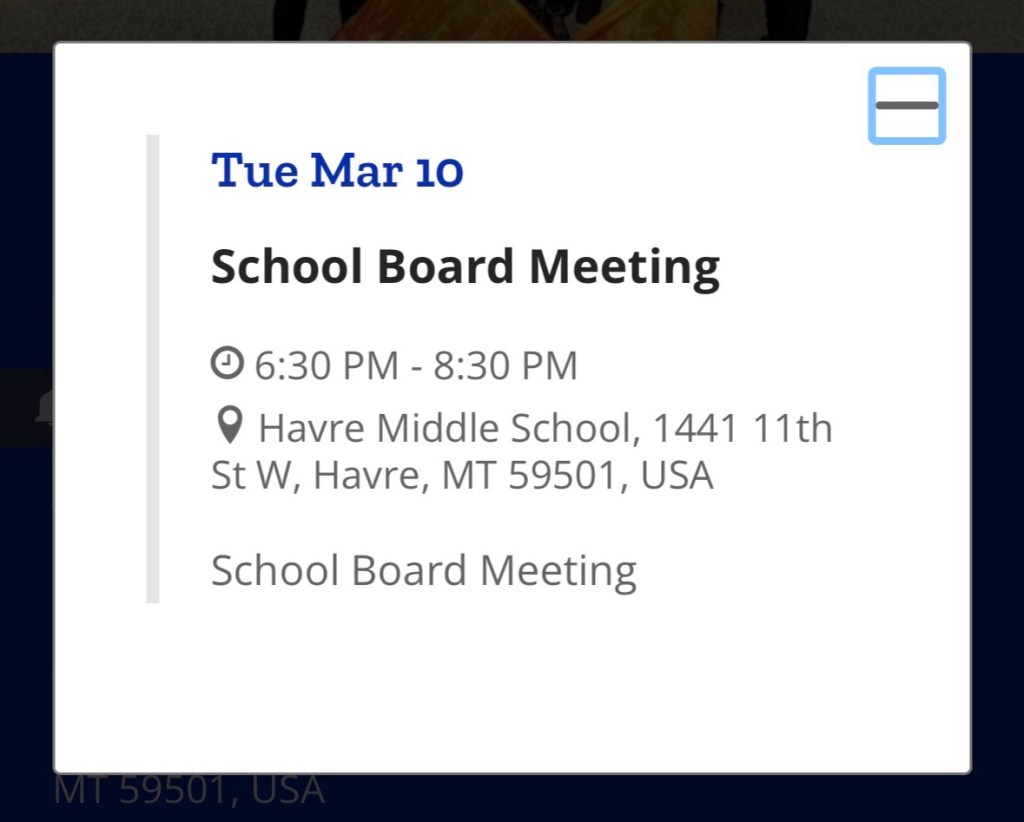Click the partially hidden bell icon behind the popup
The height and width of the screenshot is (822, 1024).
[x=44, y=407]
